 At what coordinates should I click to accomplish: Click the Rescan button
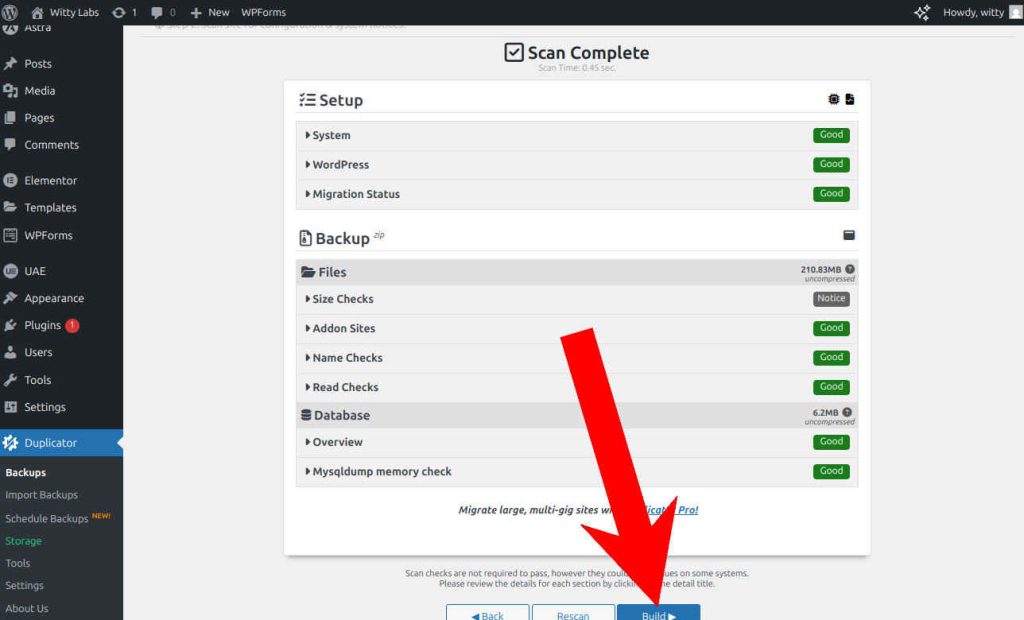(x=573, y=613)
